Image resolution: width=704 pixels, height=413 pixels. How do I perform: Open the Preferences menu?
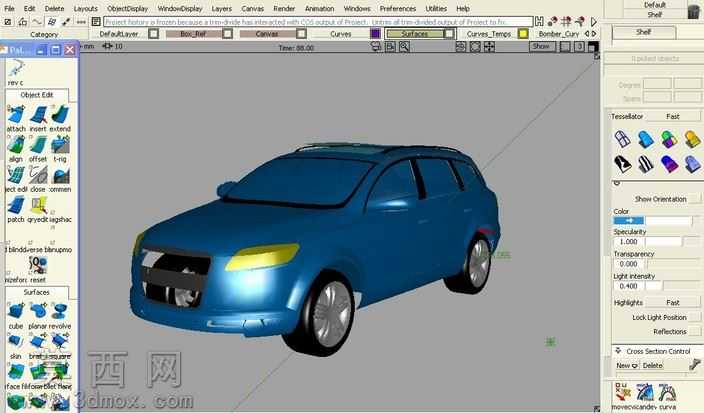398,8
